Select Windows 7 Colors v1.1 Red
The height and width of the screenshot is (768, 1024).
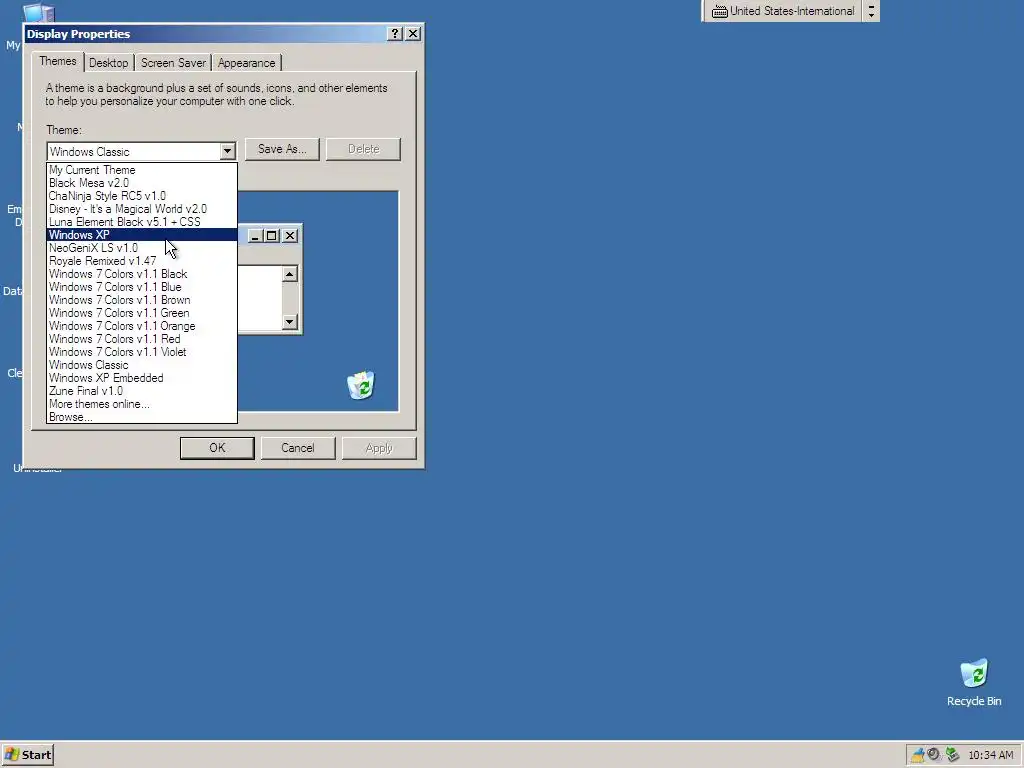tap(142, 339)
